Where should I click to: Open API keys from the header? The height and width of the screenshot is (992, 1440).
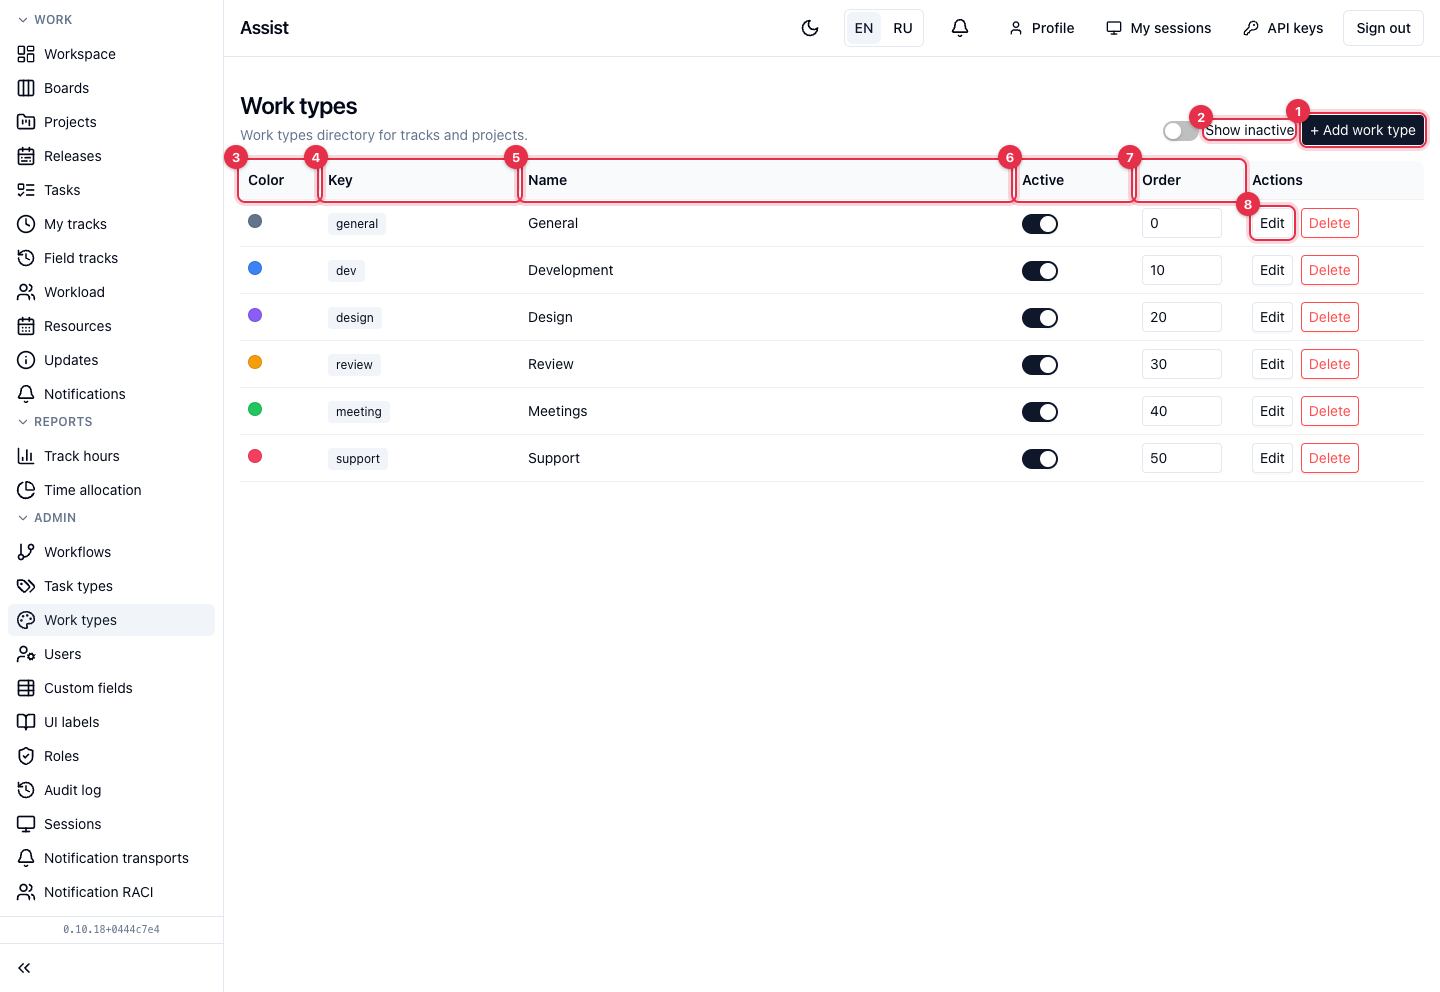pyautogui.click(x=1283, y=28)
